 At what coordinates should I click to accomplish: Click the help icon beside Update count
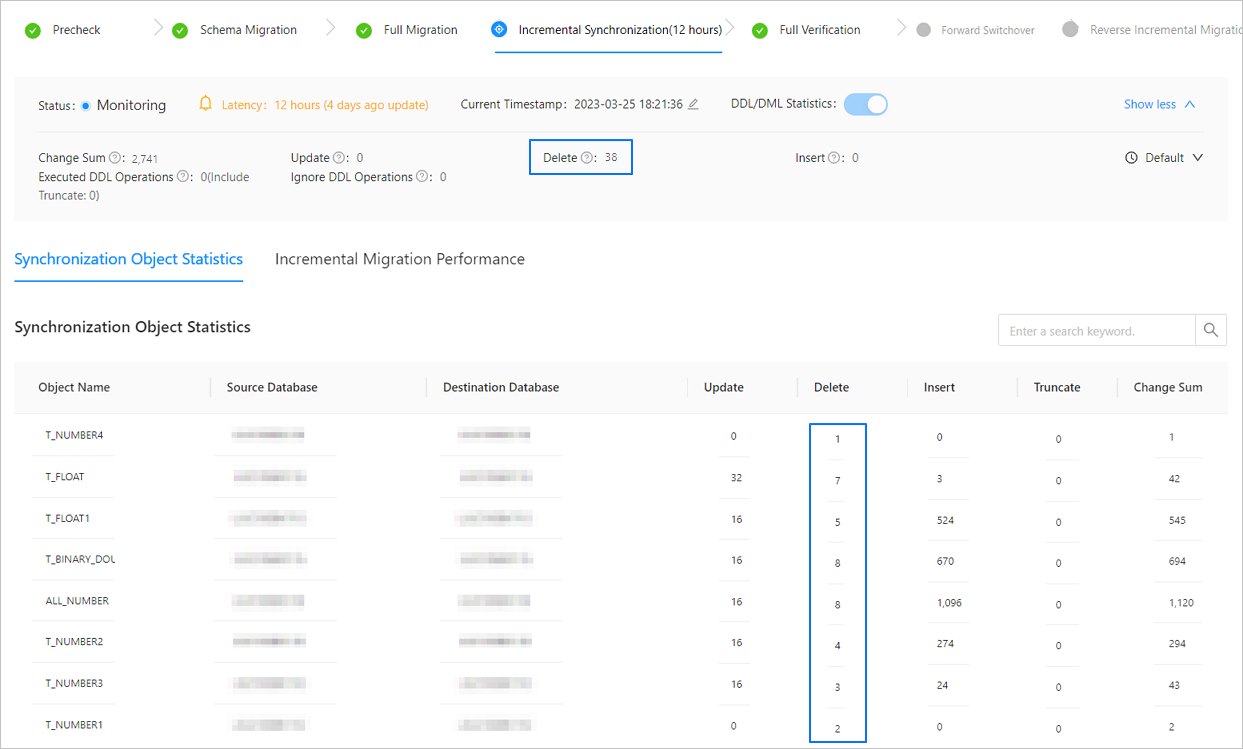tap(340, 158)
